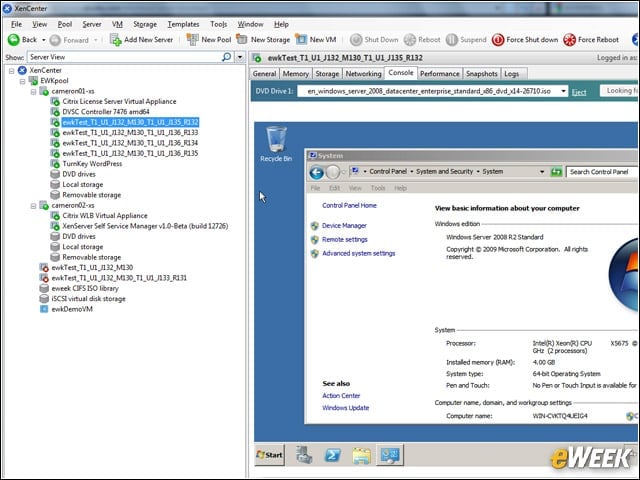Open the File menu
The image size is (640, 480).
coord(16,24)
